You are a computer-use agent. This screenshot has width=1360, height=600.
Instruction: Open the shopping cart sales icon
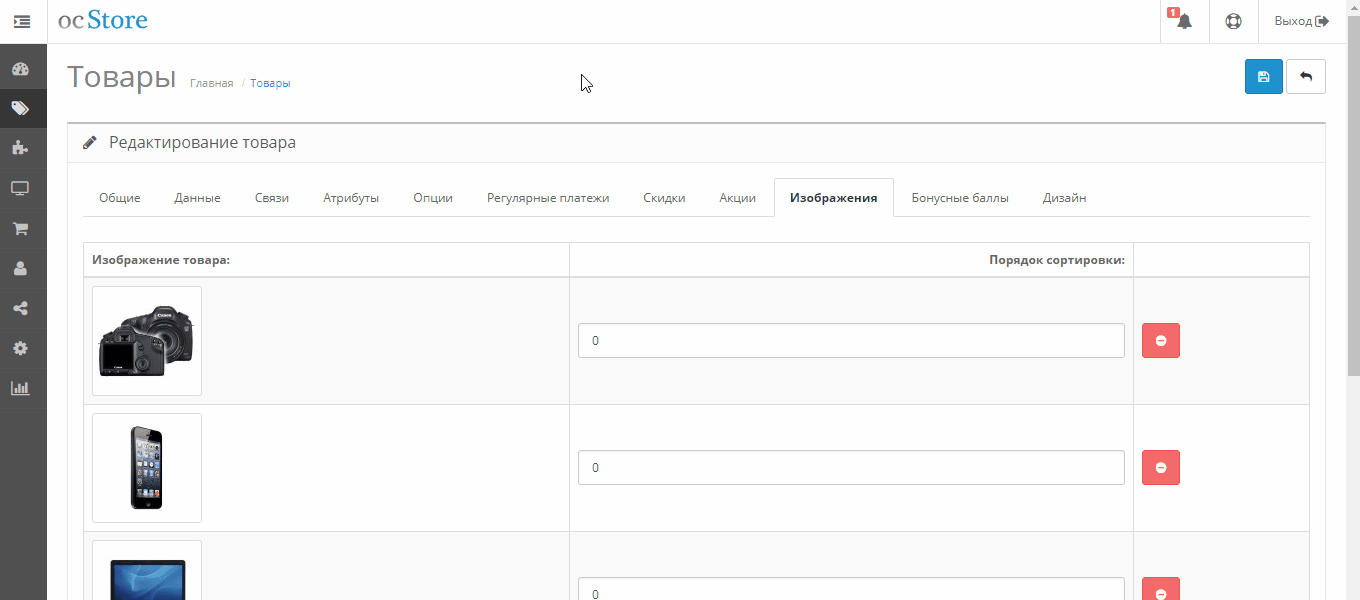(21, 229)
